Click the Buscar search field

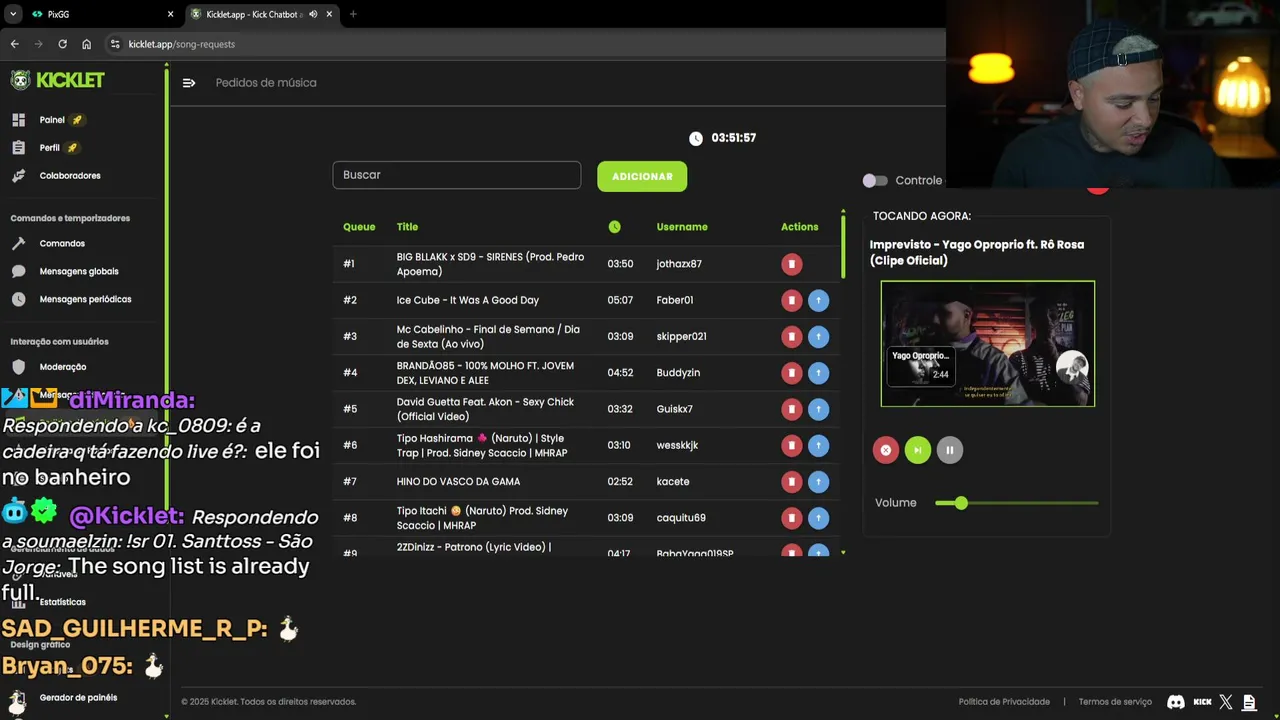coord(457,175)
